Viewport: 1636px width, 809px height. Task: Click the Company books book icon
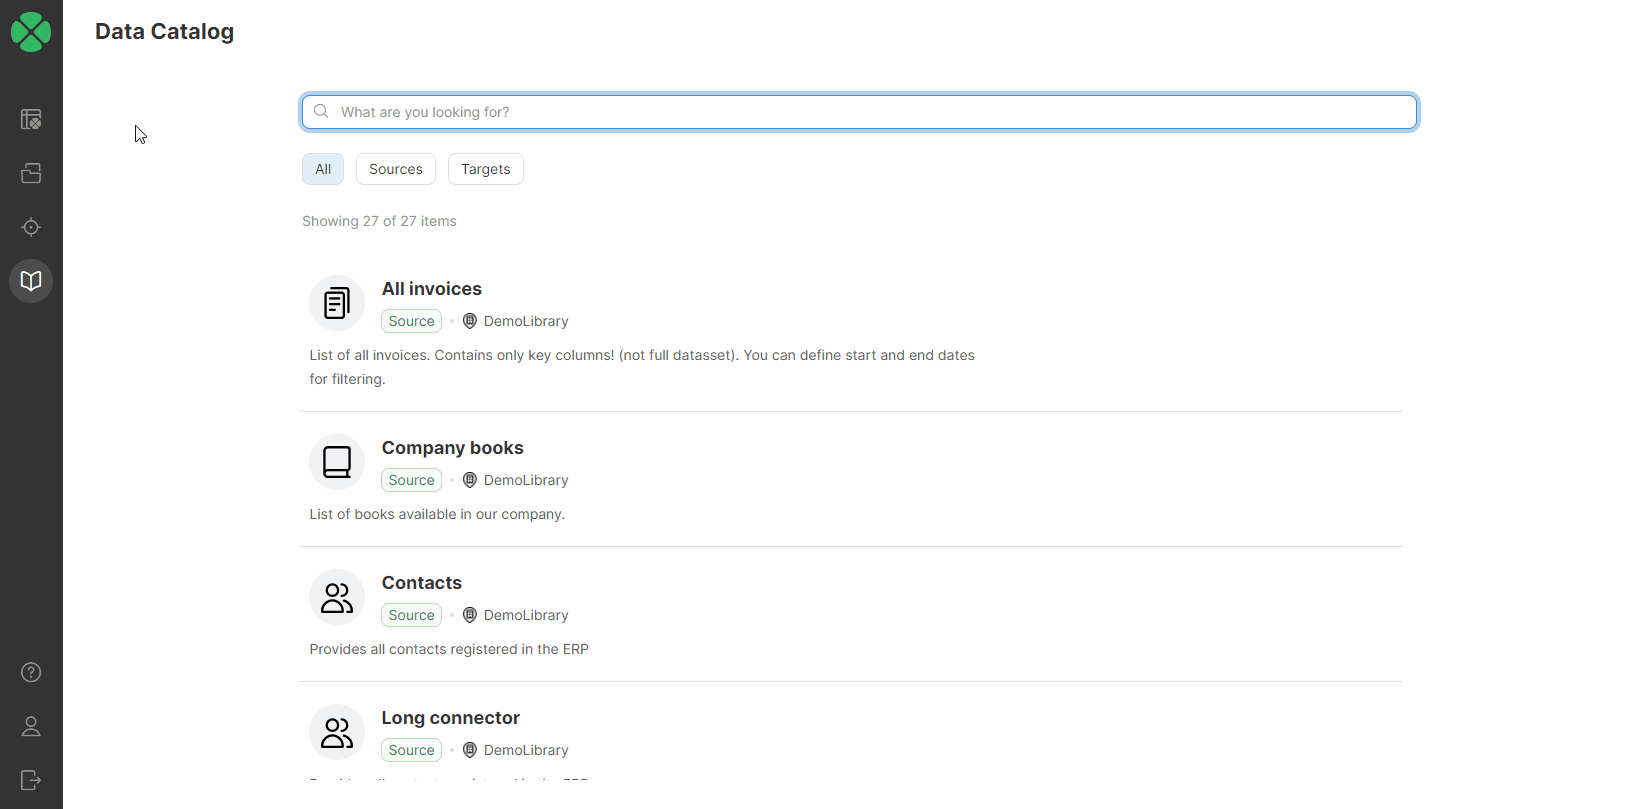337,462
